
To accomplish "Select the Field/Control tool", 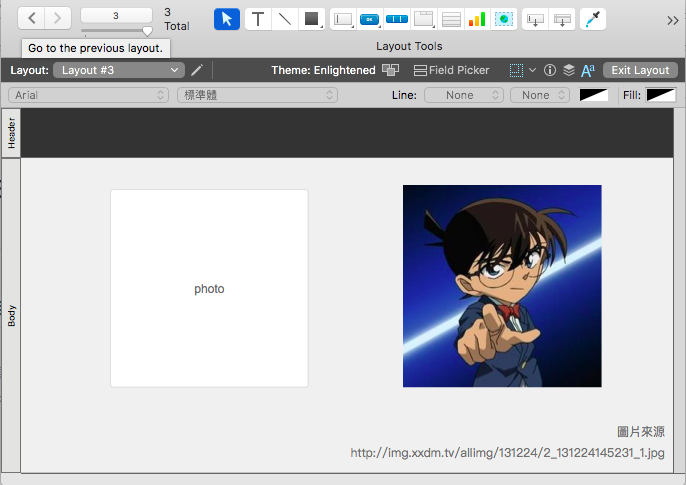I will 343,19.
